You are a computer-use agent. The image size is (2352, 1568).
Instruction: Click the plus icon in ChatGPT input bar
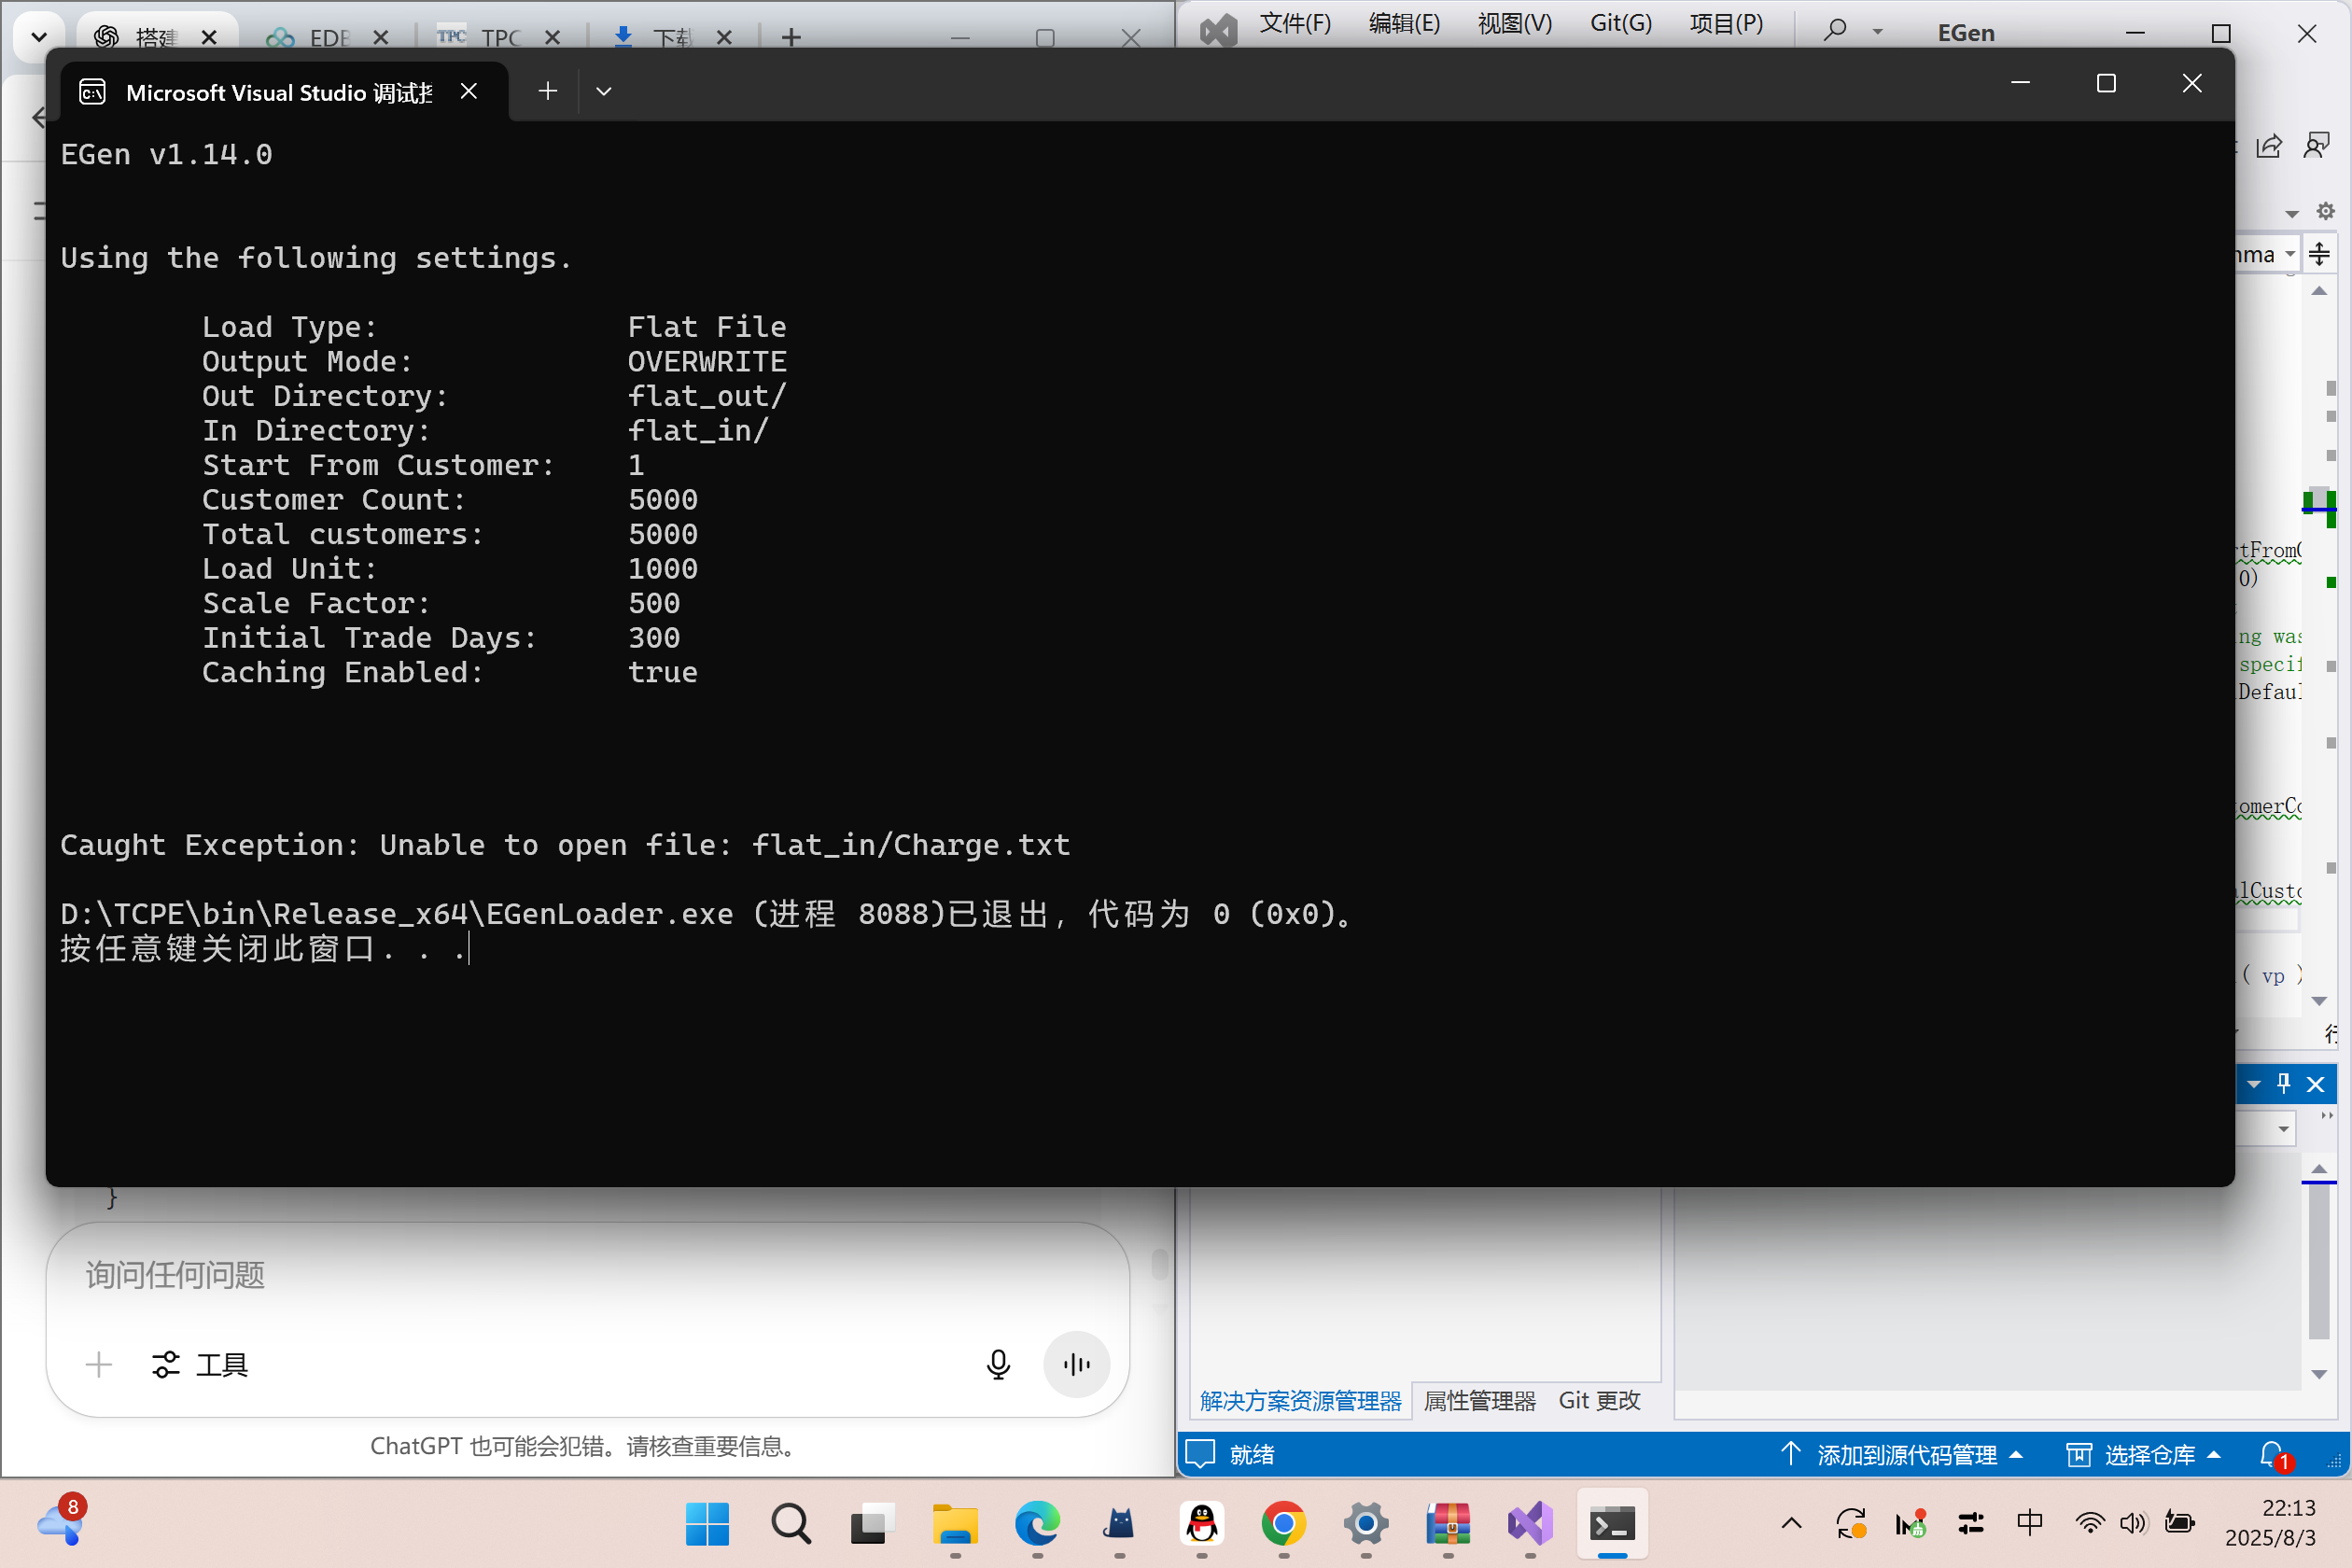99,1364
